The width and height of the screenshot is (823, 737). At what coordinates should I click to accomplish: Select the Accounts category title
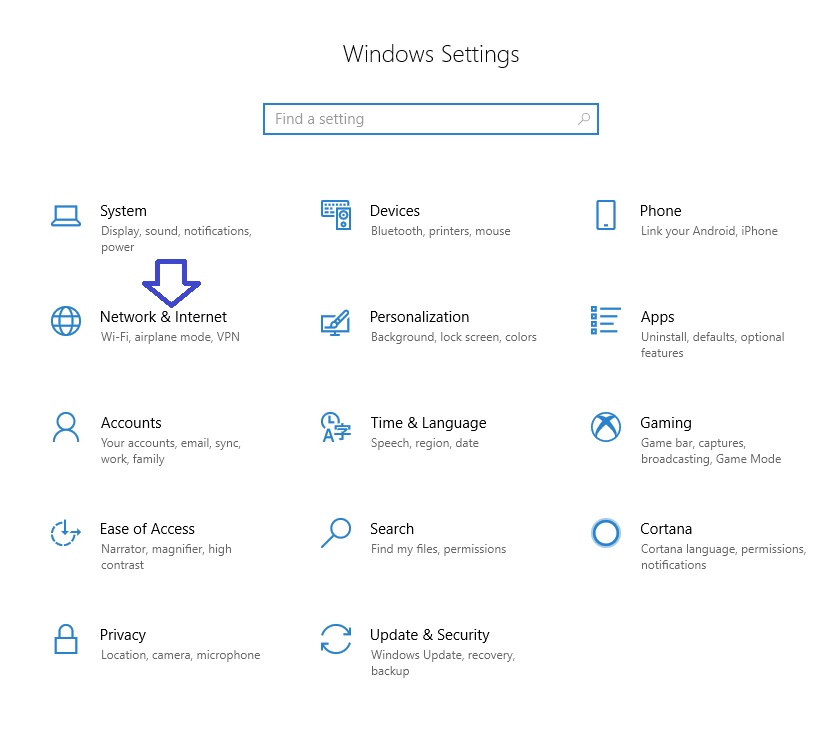[131, 423]
